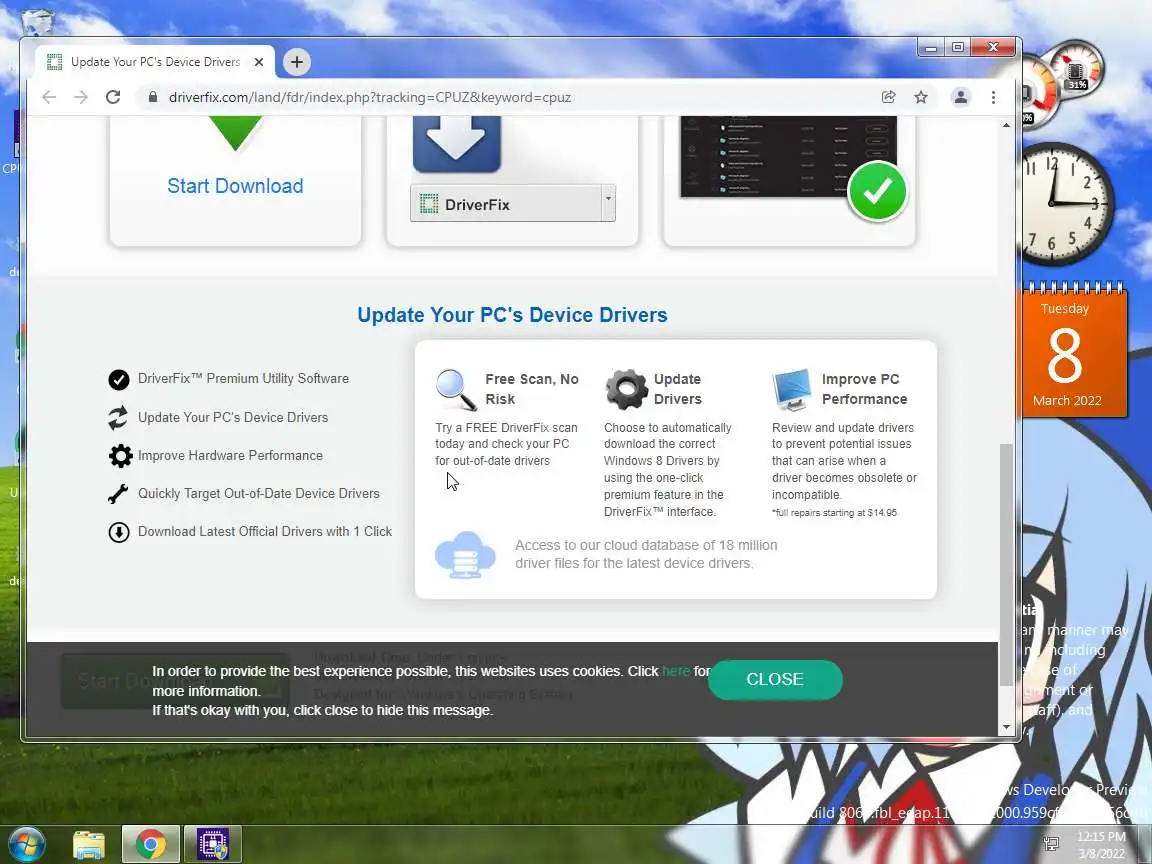Share this page via the share icon
This screenshot has width=1152, height=864.
[x=888, y=97]
